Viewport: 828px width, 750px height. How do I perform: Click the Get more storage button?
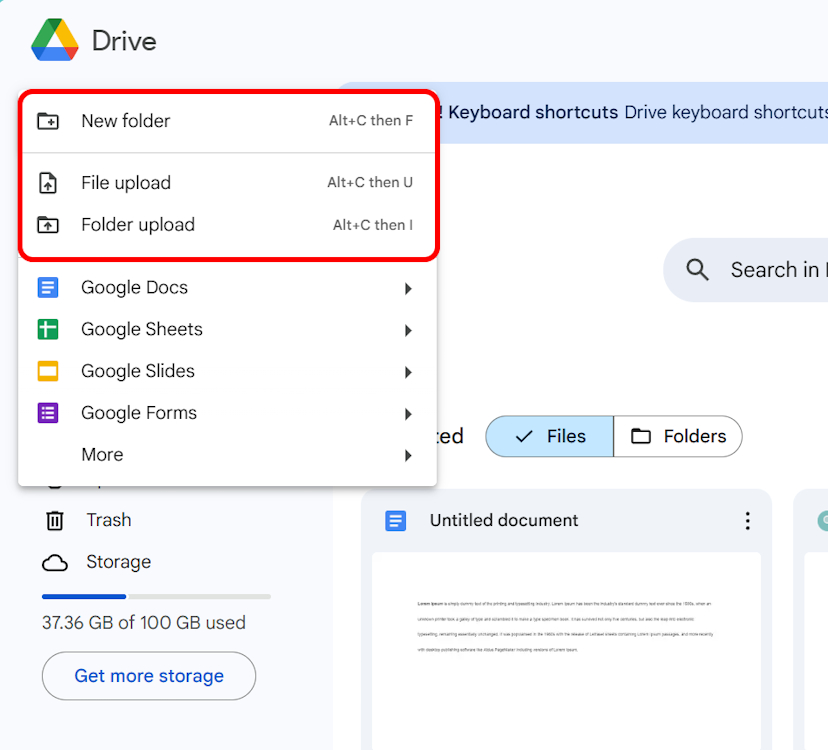148,676
